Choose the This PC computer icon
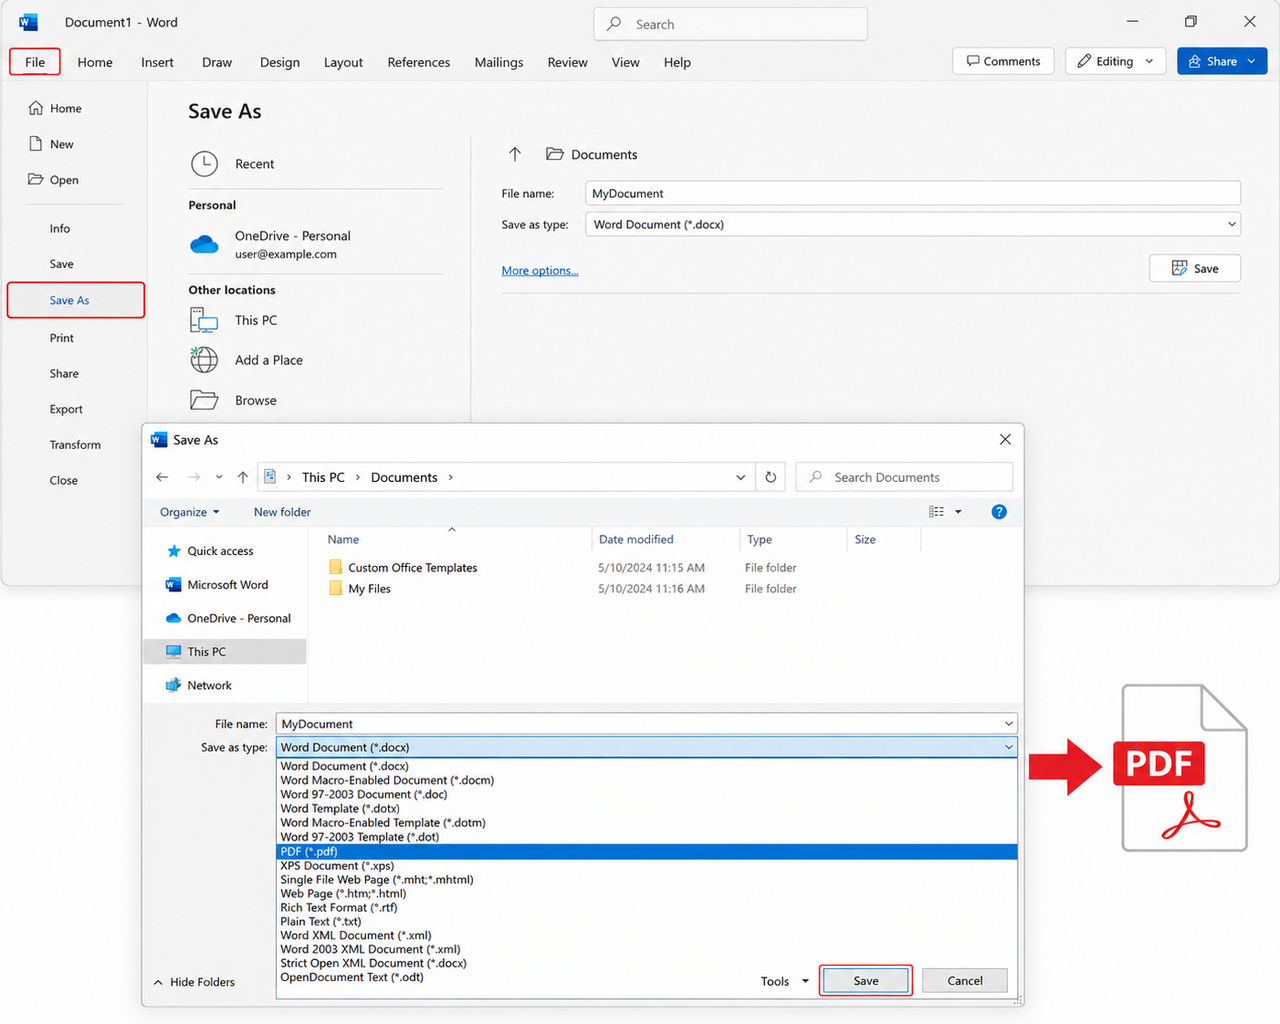 click(x=204, y=320)
